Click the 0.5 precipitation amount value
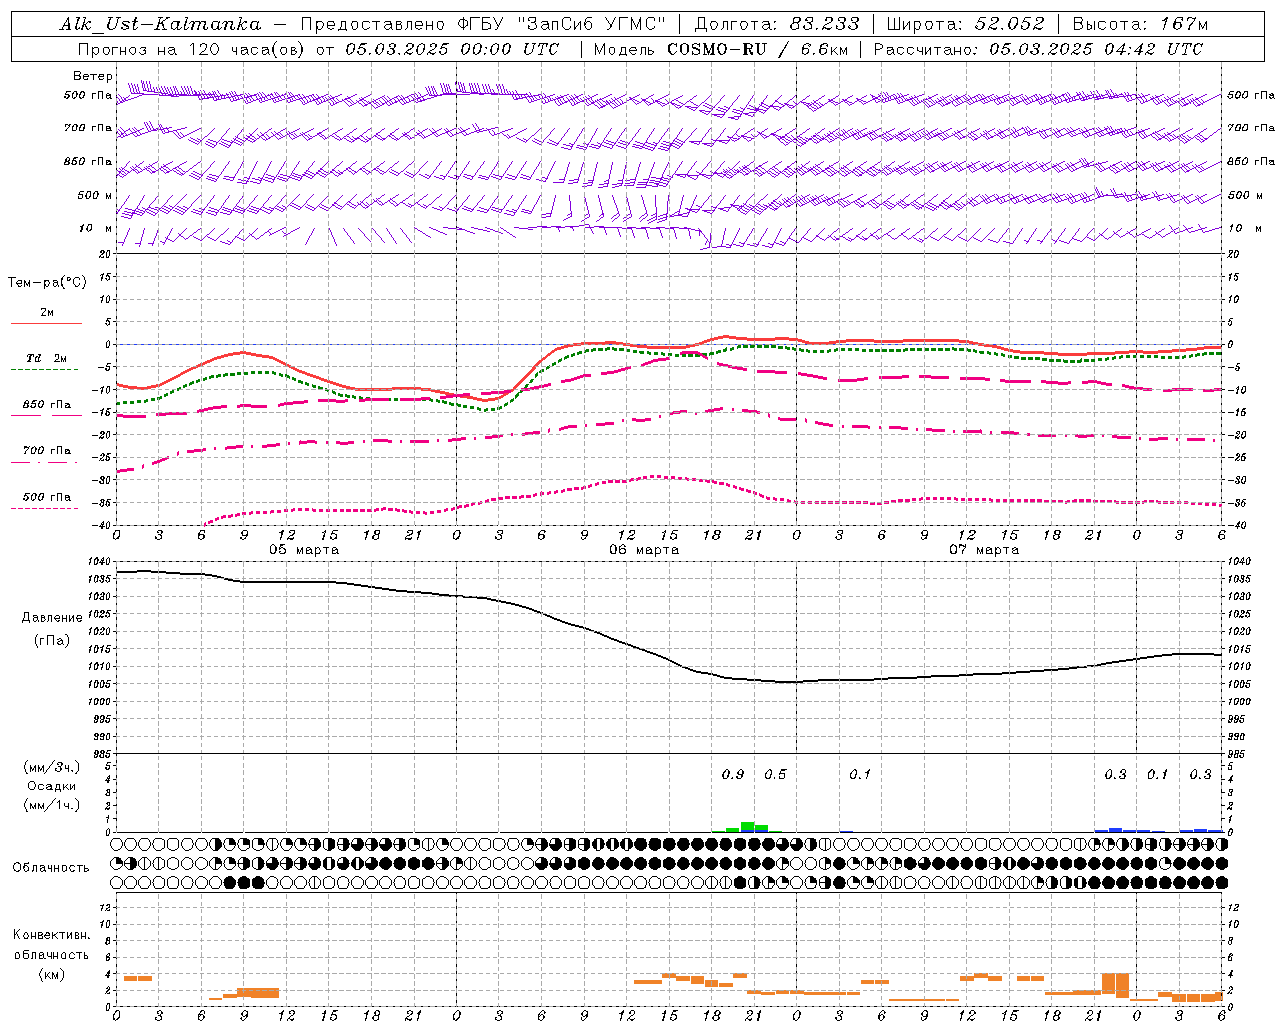Viewport: 1280px width, 1024px height. point(775,774)
